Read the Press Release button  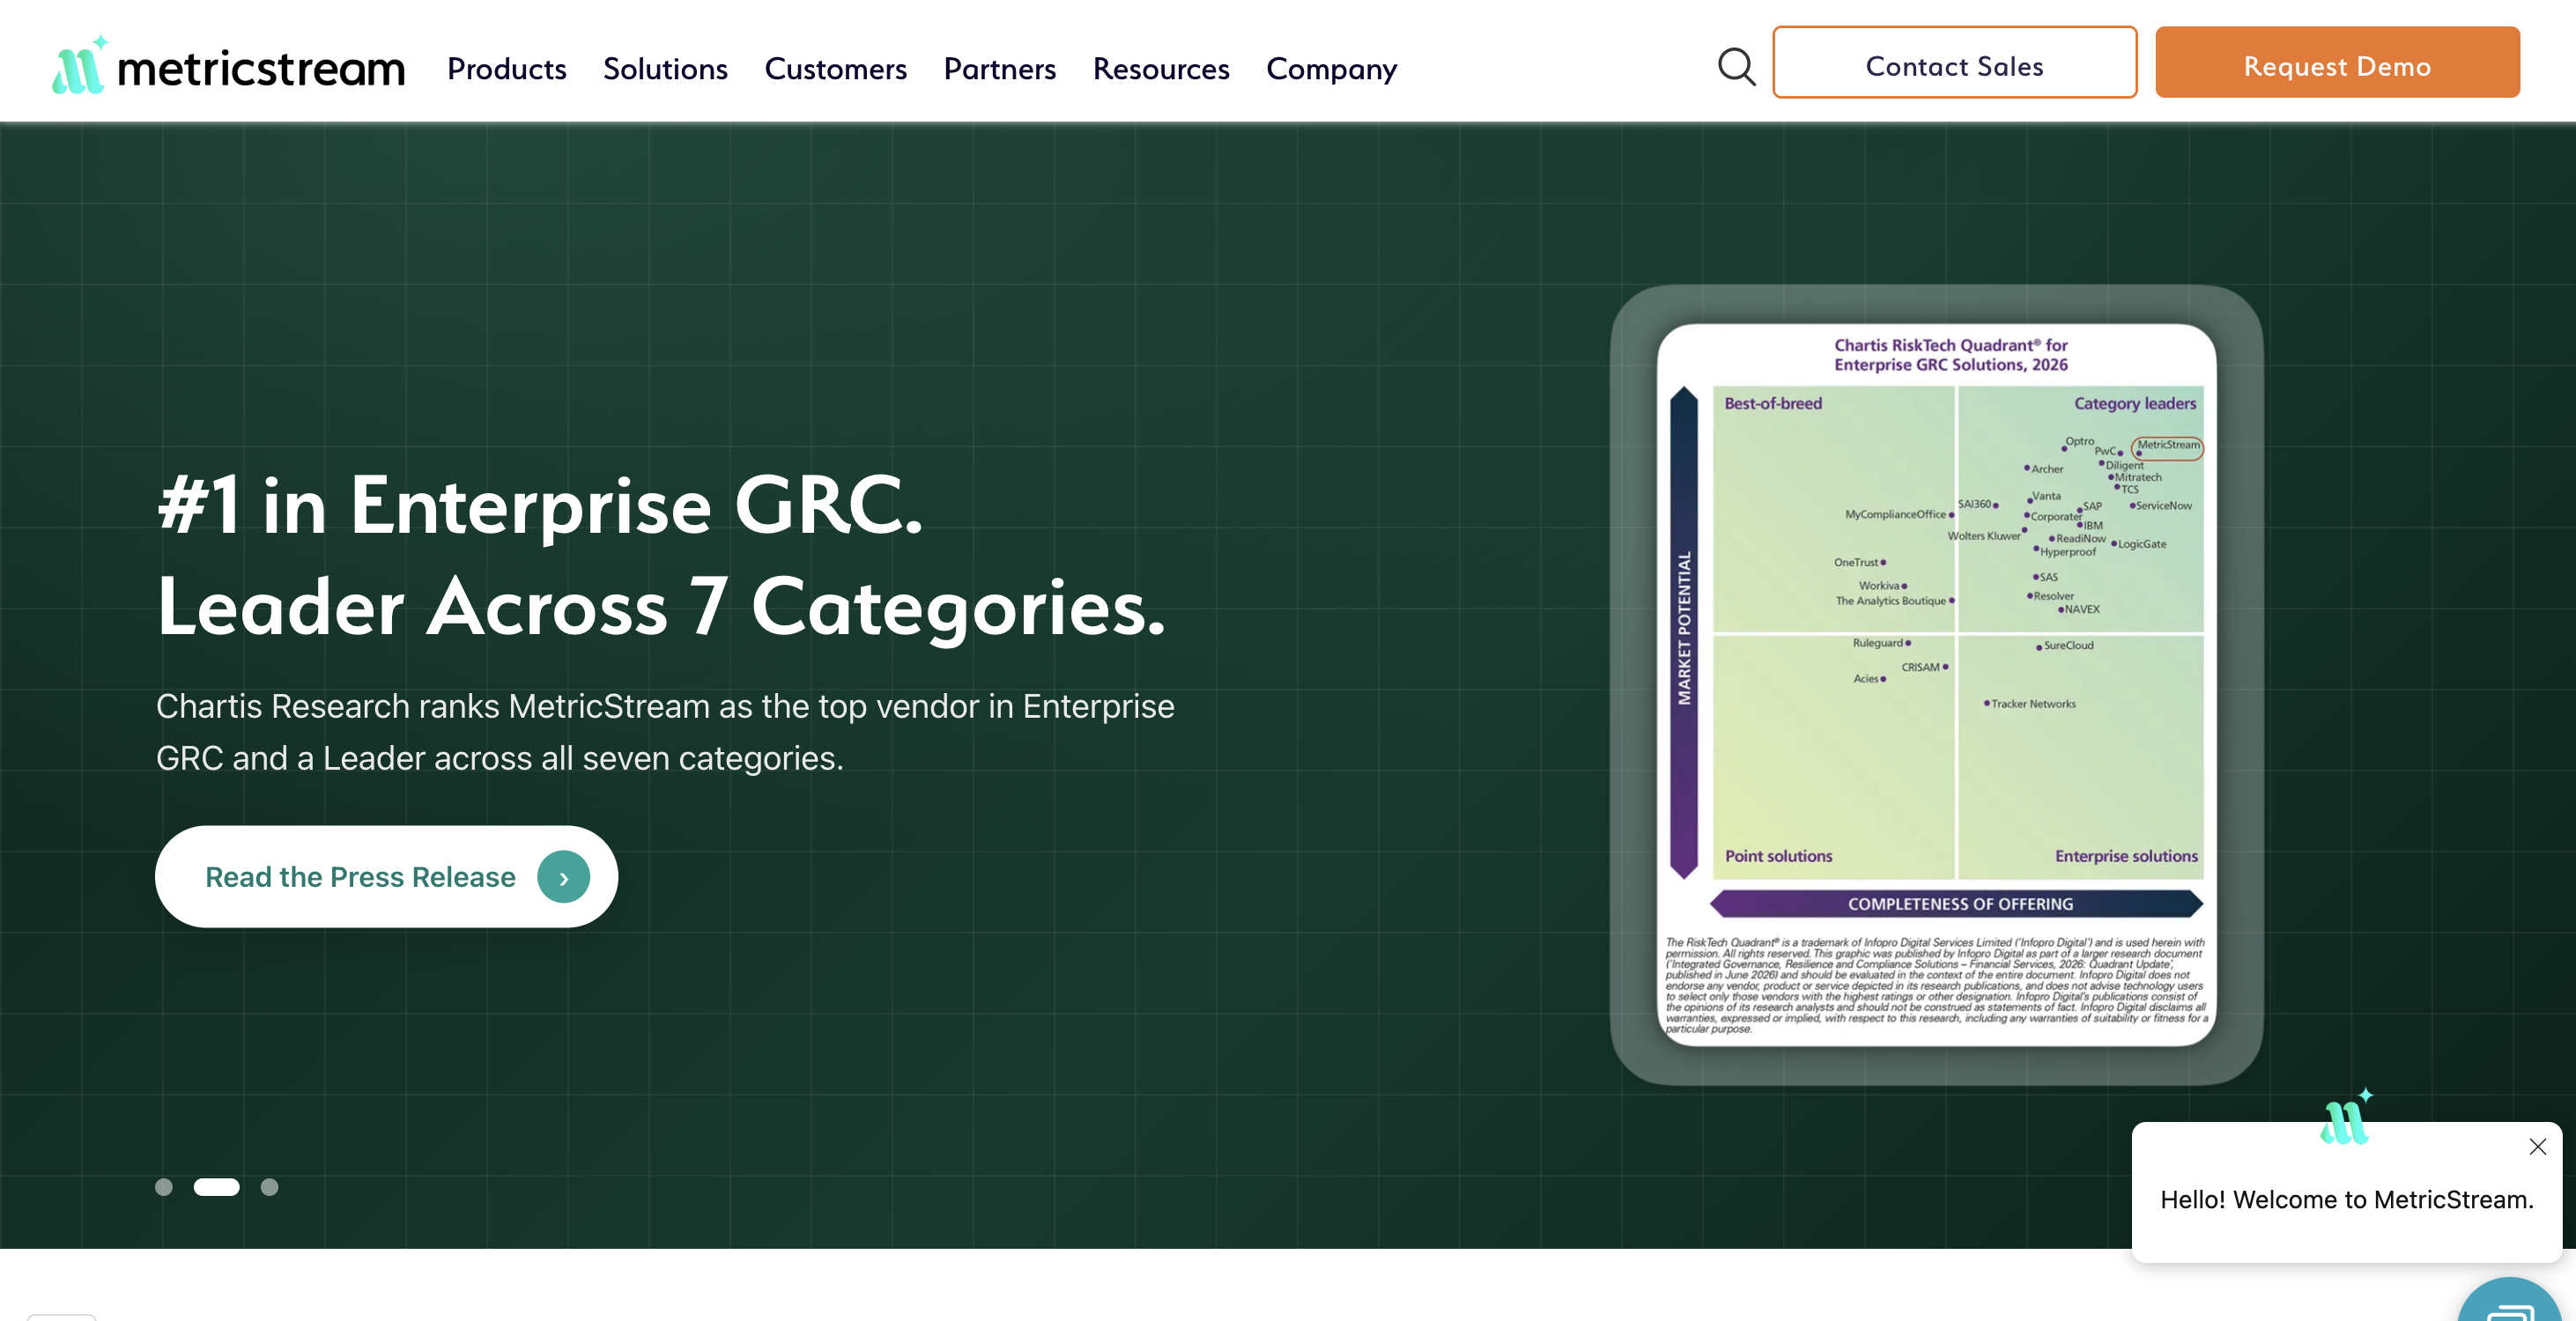386,876
